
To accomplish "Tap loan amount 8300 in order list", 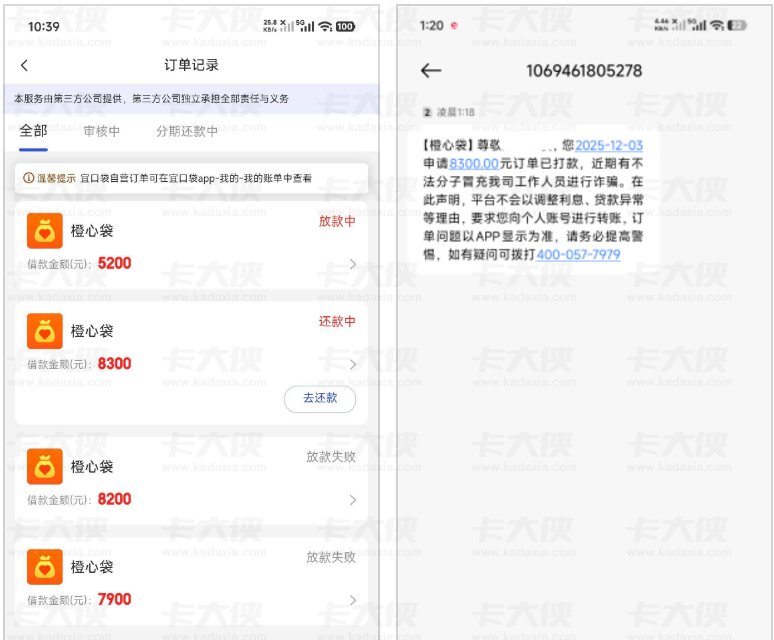I will click(x=115, y=364).
